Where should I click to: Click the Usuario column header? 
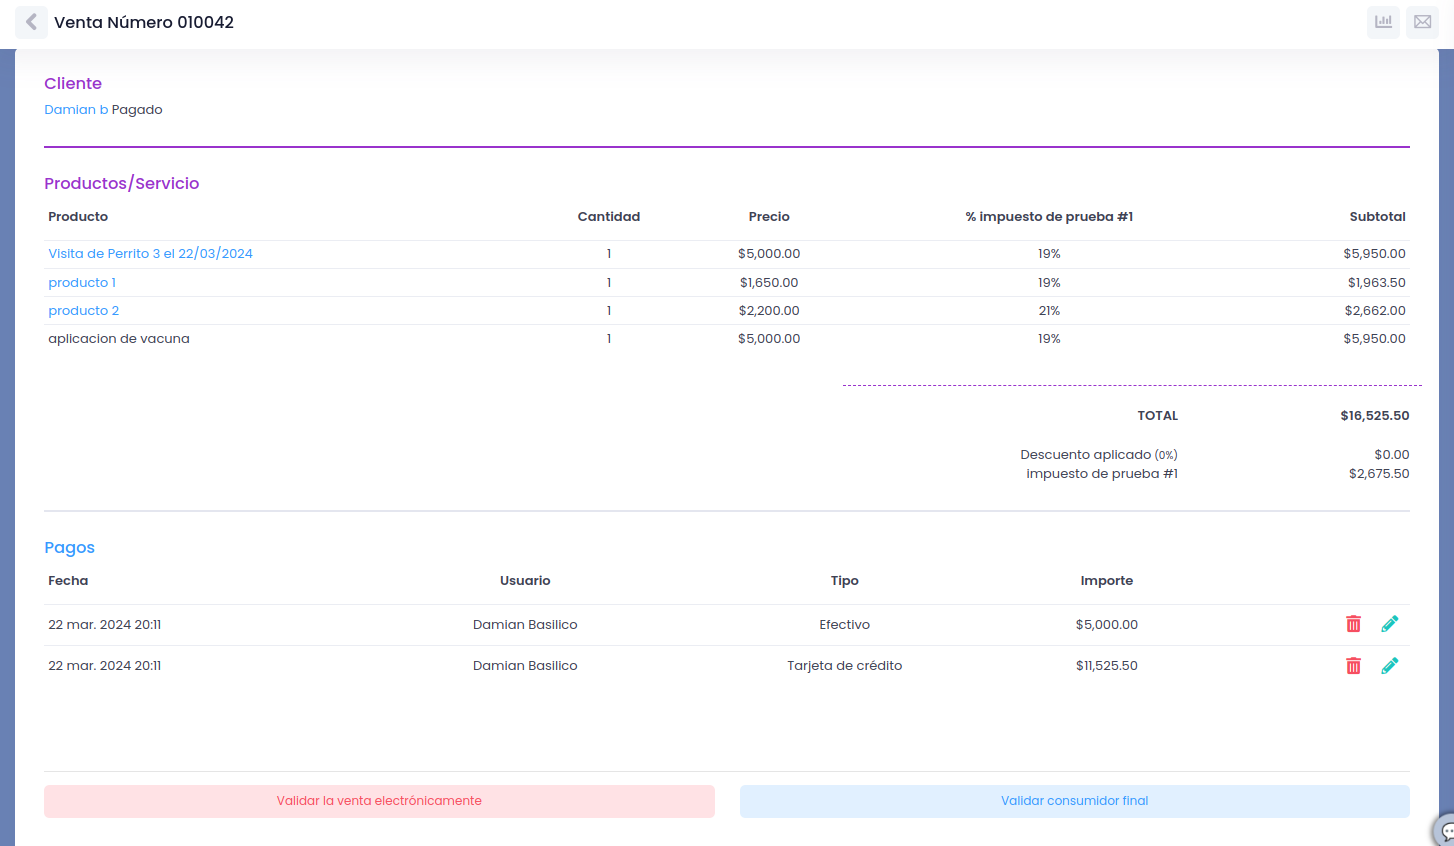pyautogui.click(x=525, y=581)
